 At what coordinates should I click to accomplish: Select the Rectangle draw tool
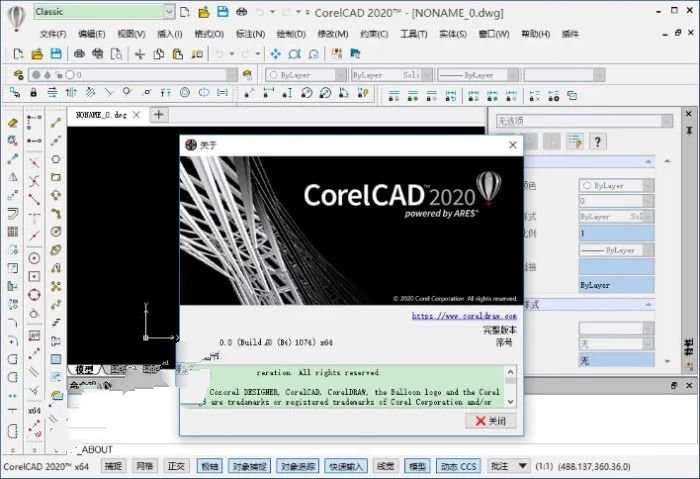(56, 177)
